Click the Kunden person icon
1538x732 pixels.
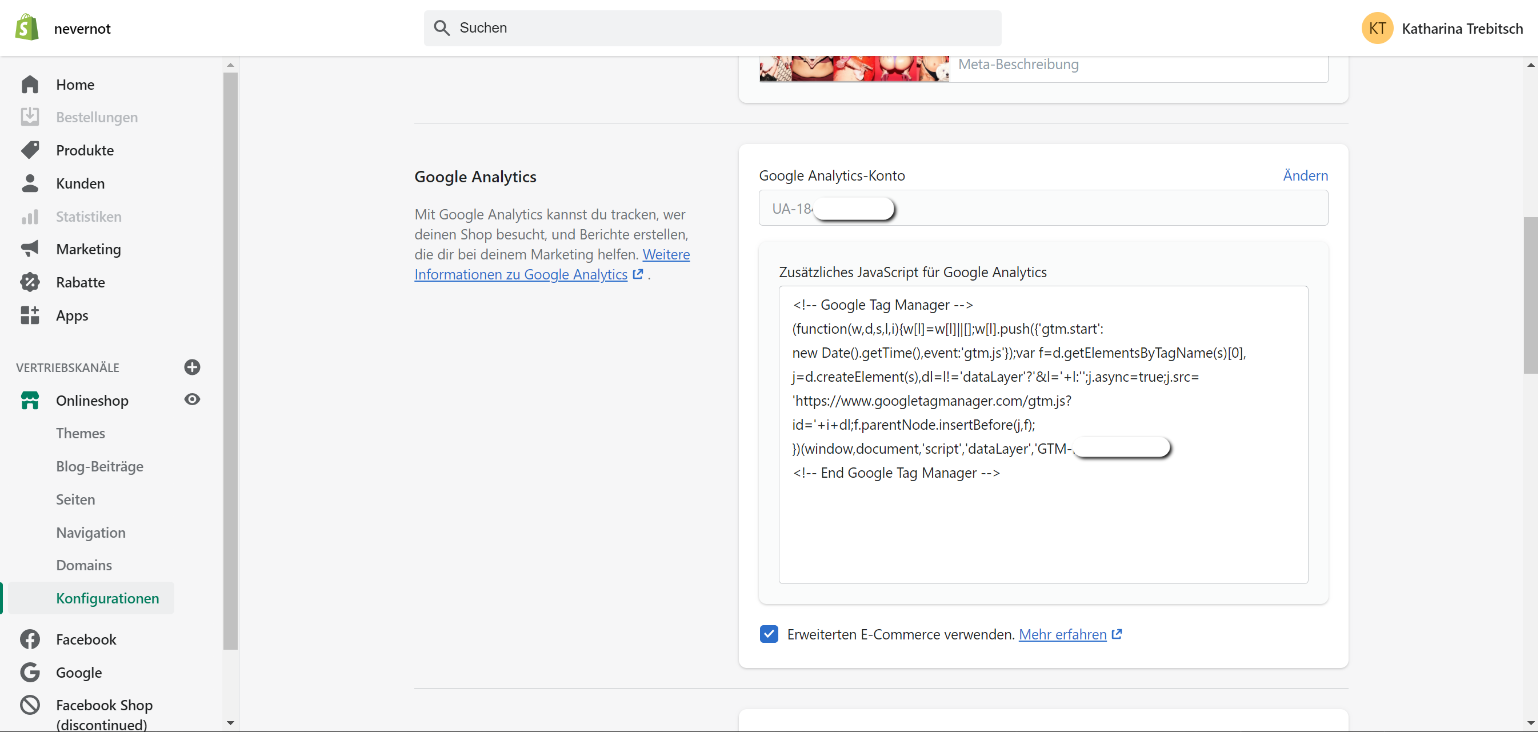(x=30, y=183)
